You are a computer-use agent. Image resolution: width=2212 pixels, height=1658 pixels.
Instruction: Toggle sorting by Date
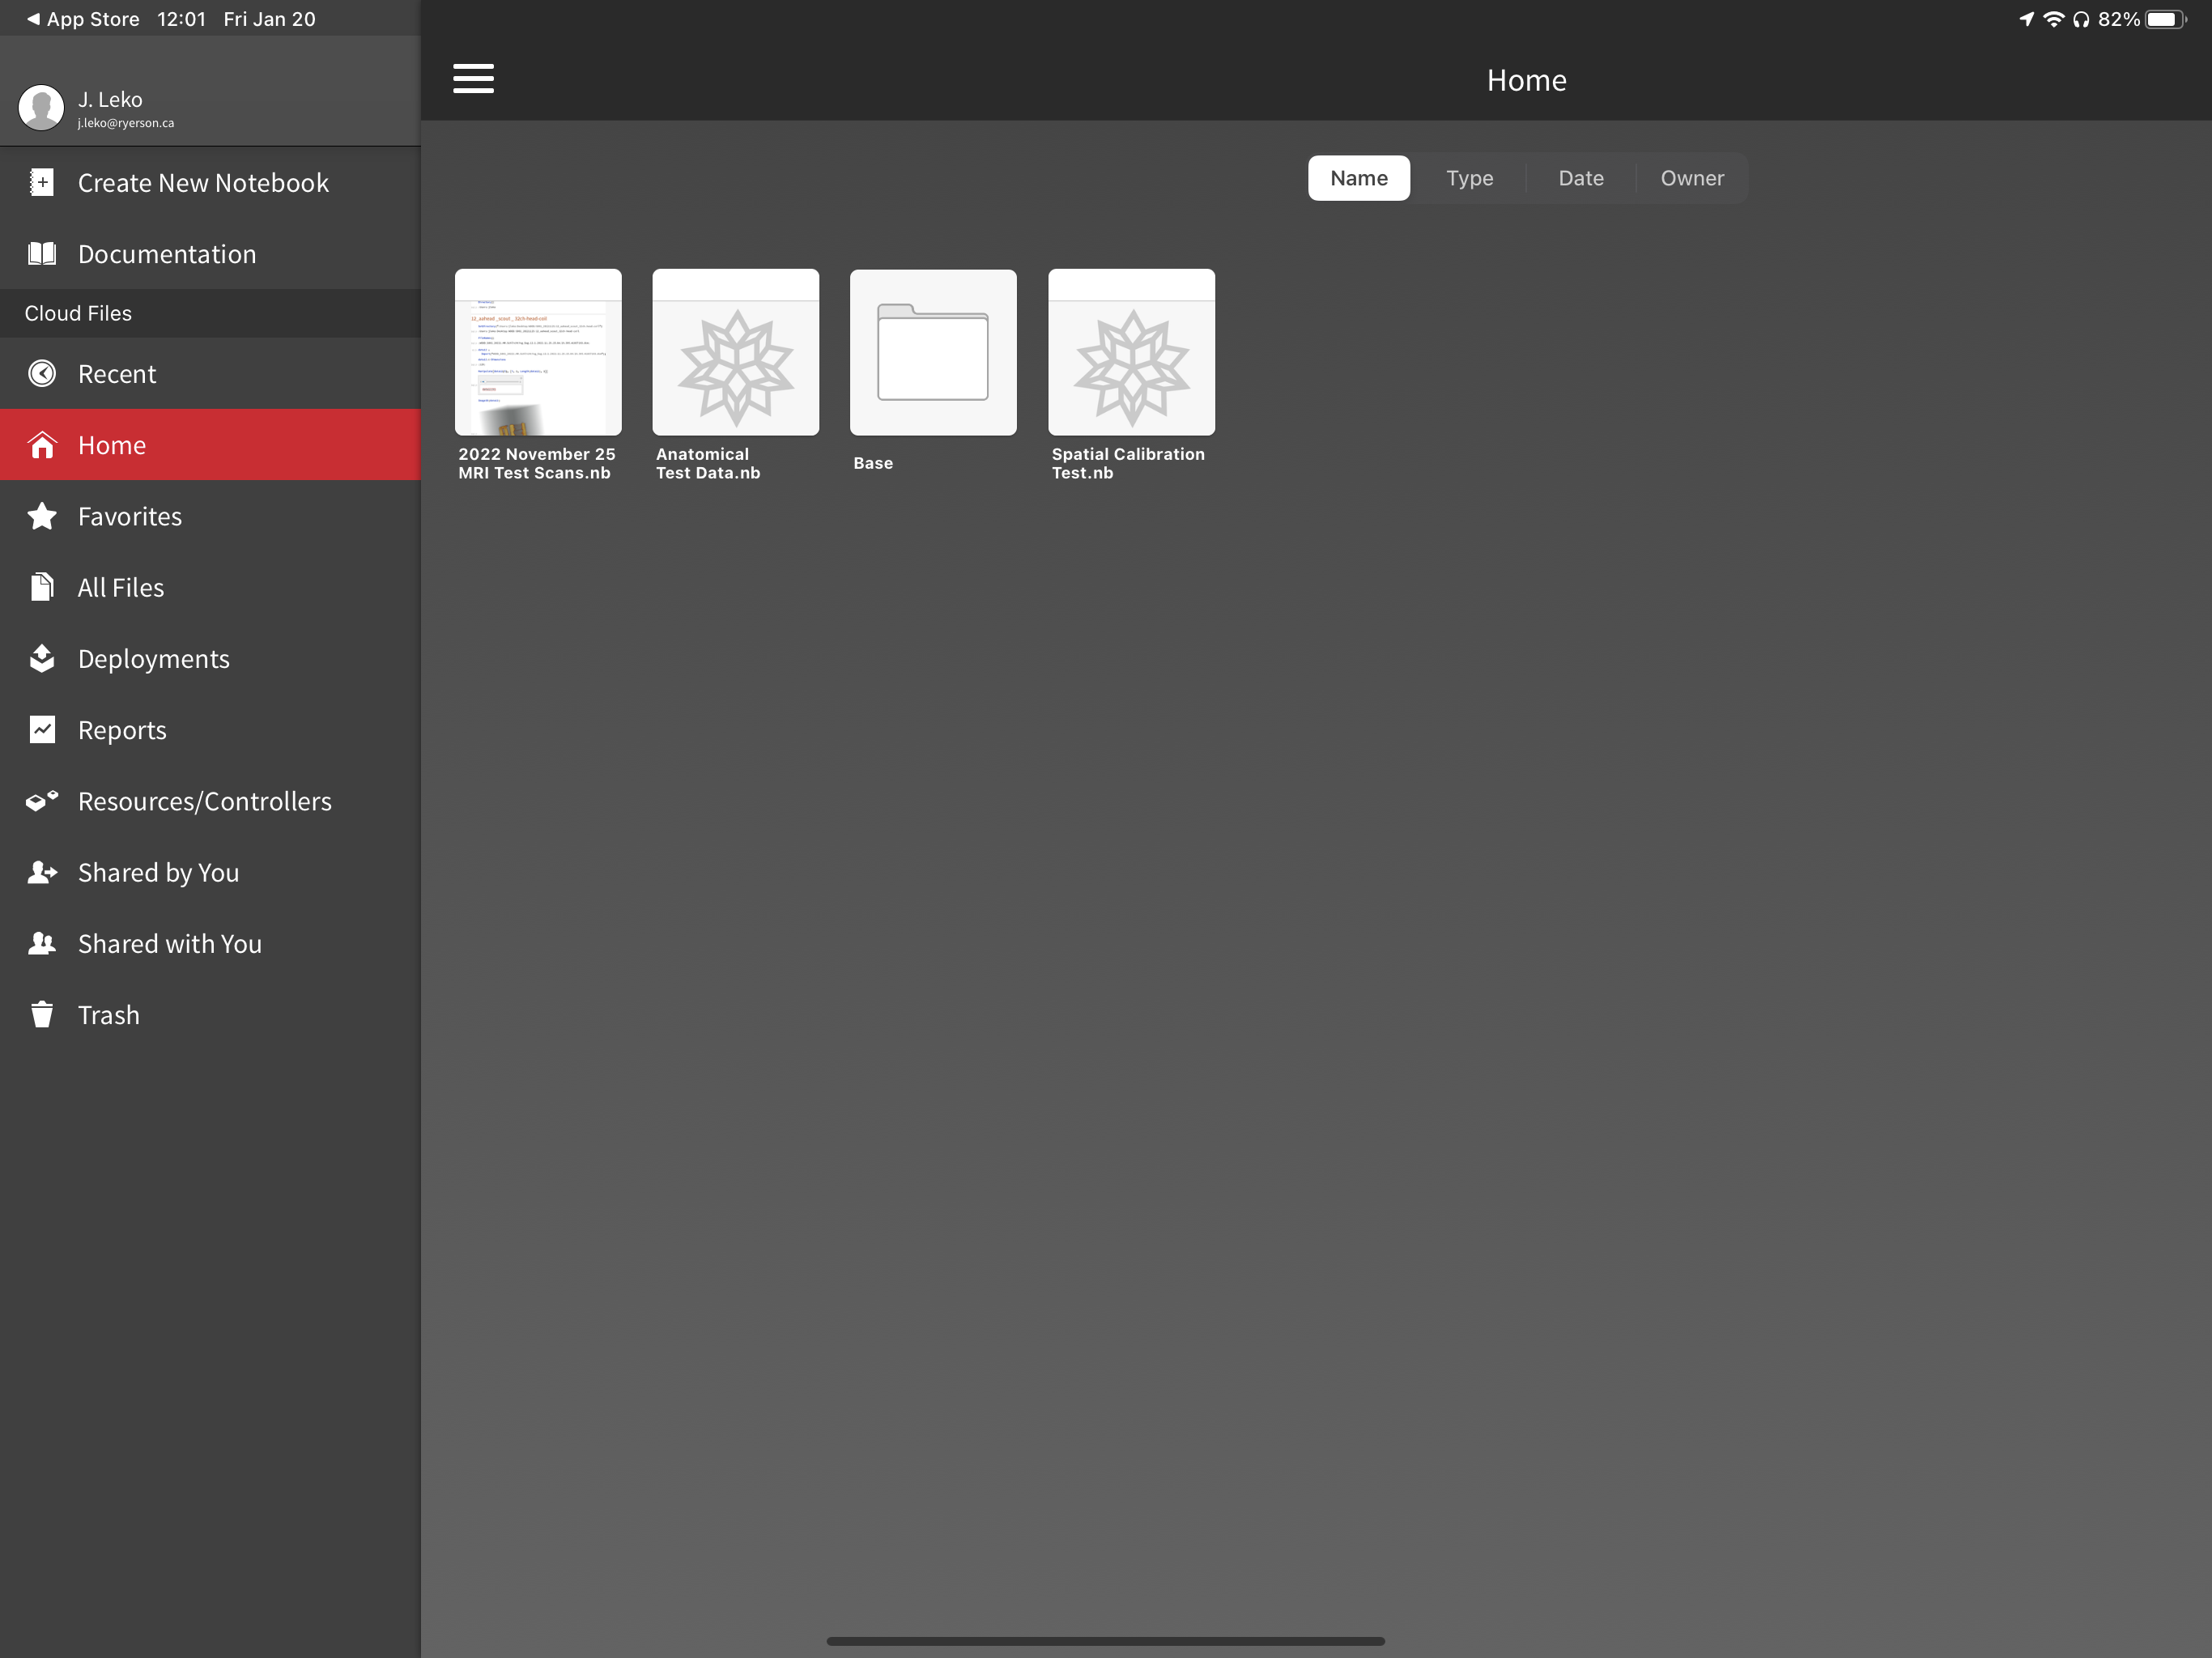pos(1576,177)
